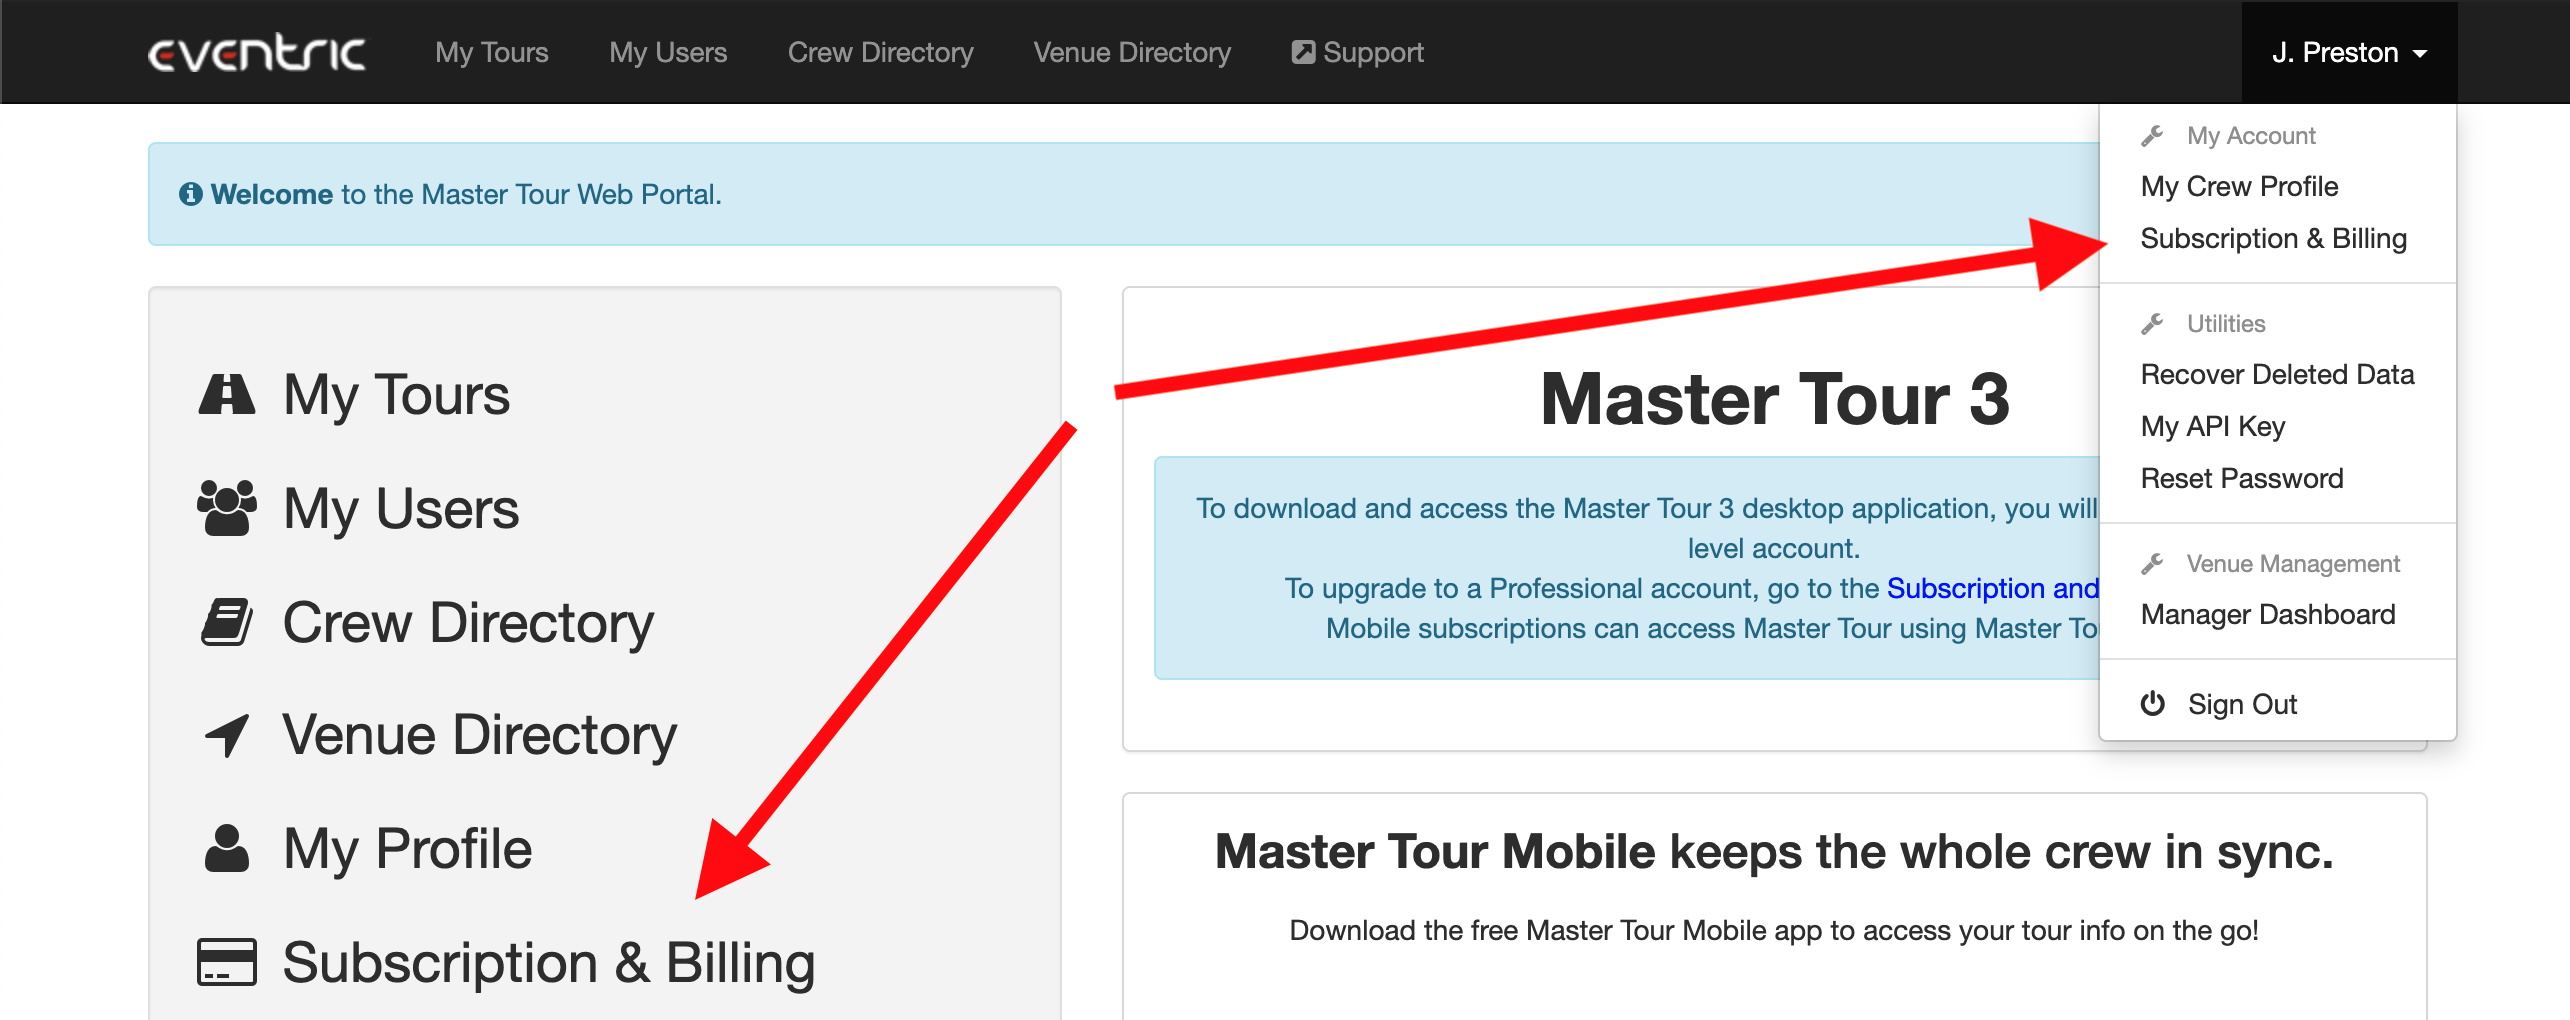Click the Venue Management section label

coord(2293,563)
